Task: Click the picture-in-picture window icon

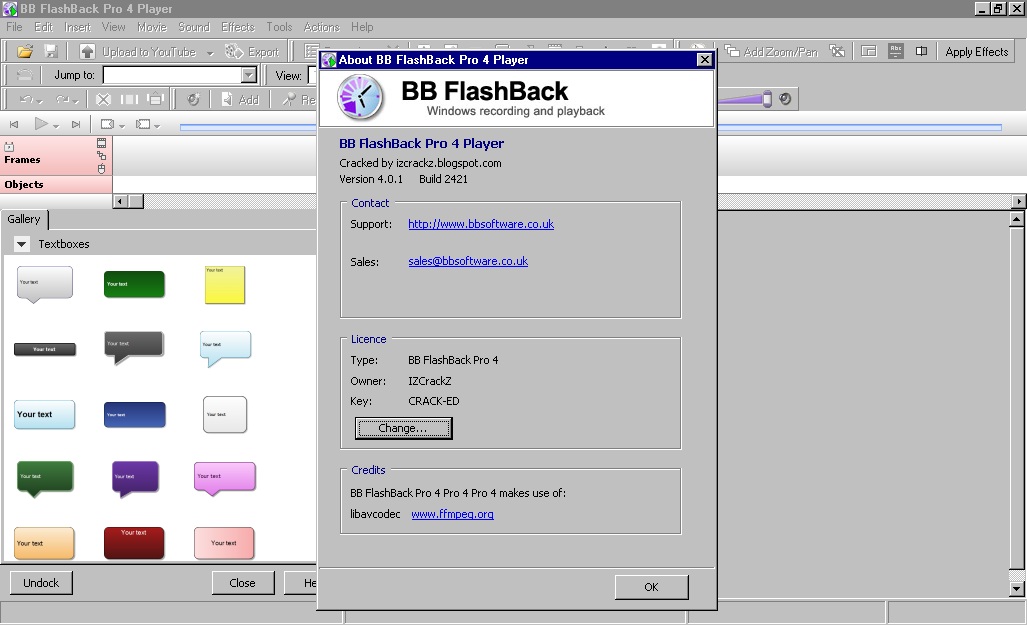Action: [x=868, y=51]
